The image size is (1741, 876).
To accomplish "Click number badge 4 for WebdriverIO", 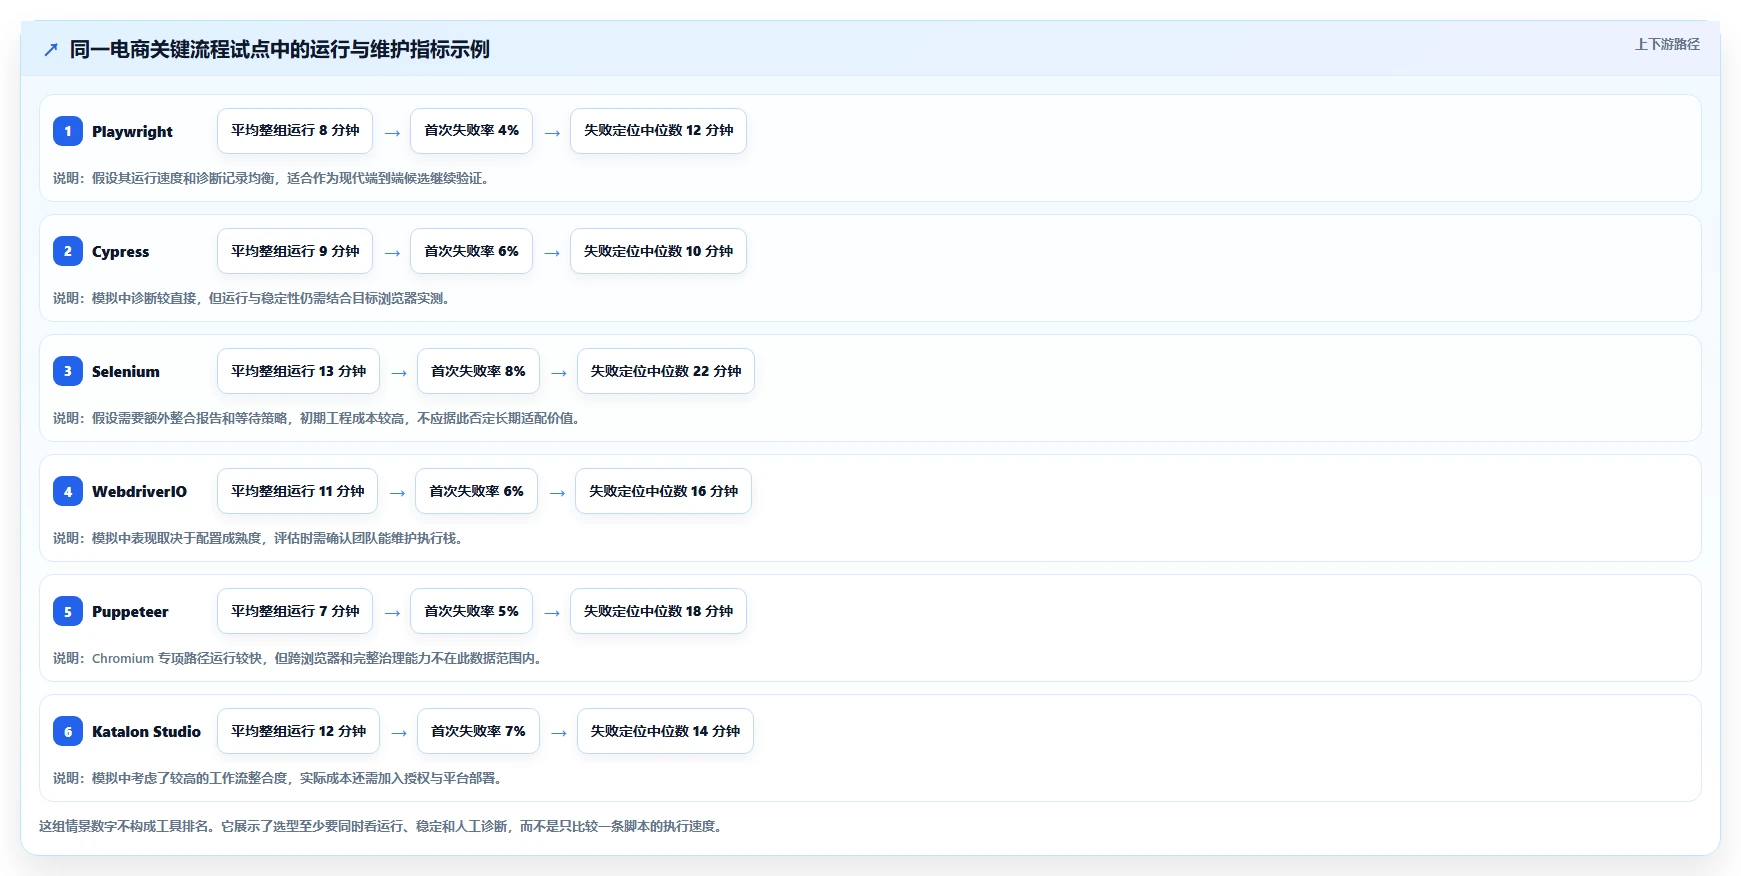I will pyautogui.click(x=68, y=491).
